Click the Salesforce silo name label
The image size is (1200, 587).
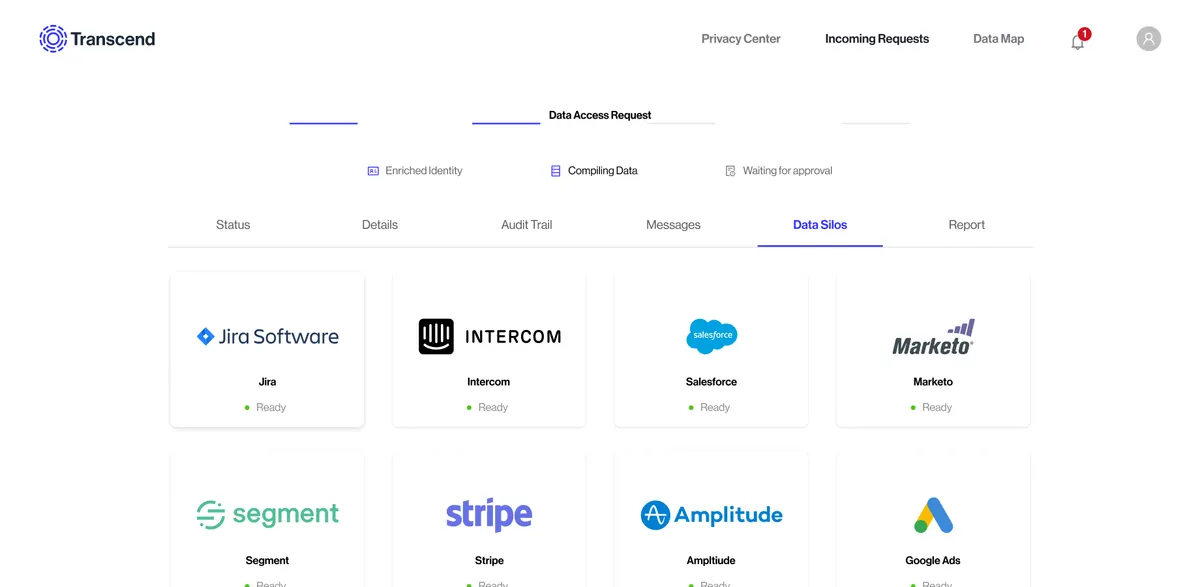pos(712,382)
